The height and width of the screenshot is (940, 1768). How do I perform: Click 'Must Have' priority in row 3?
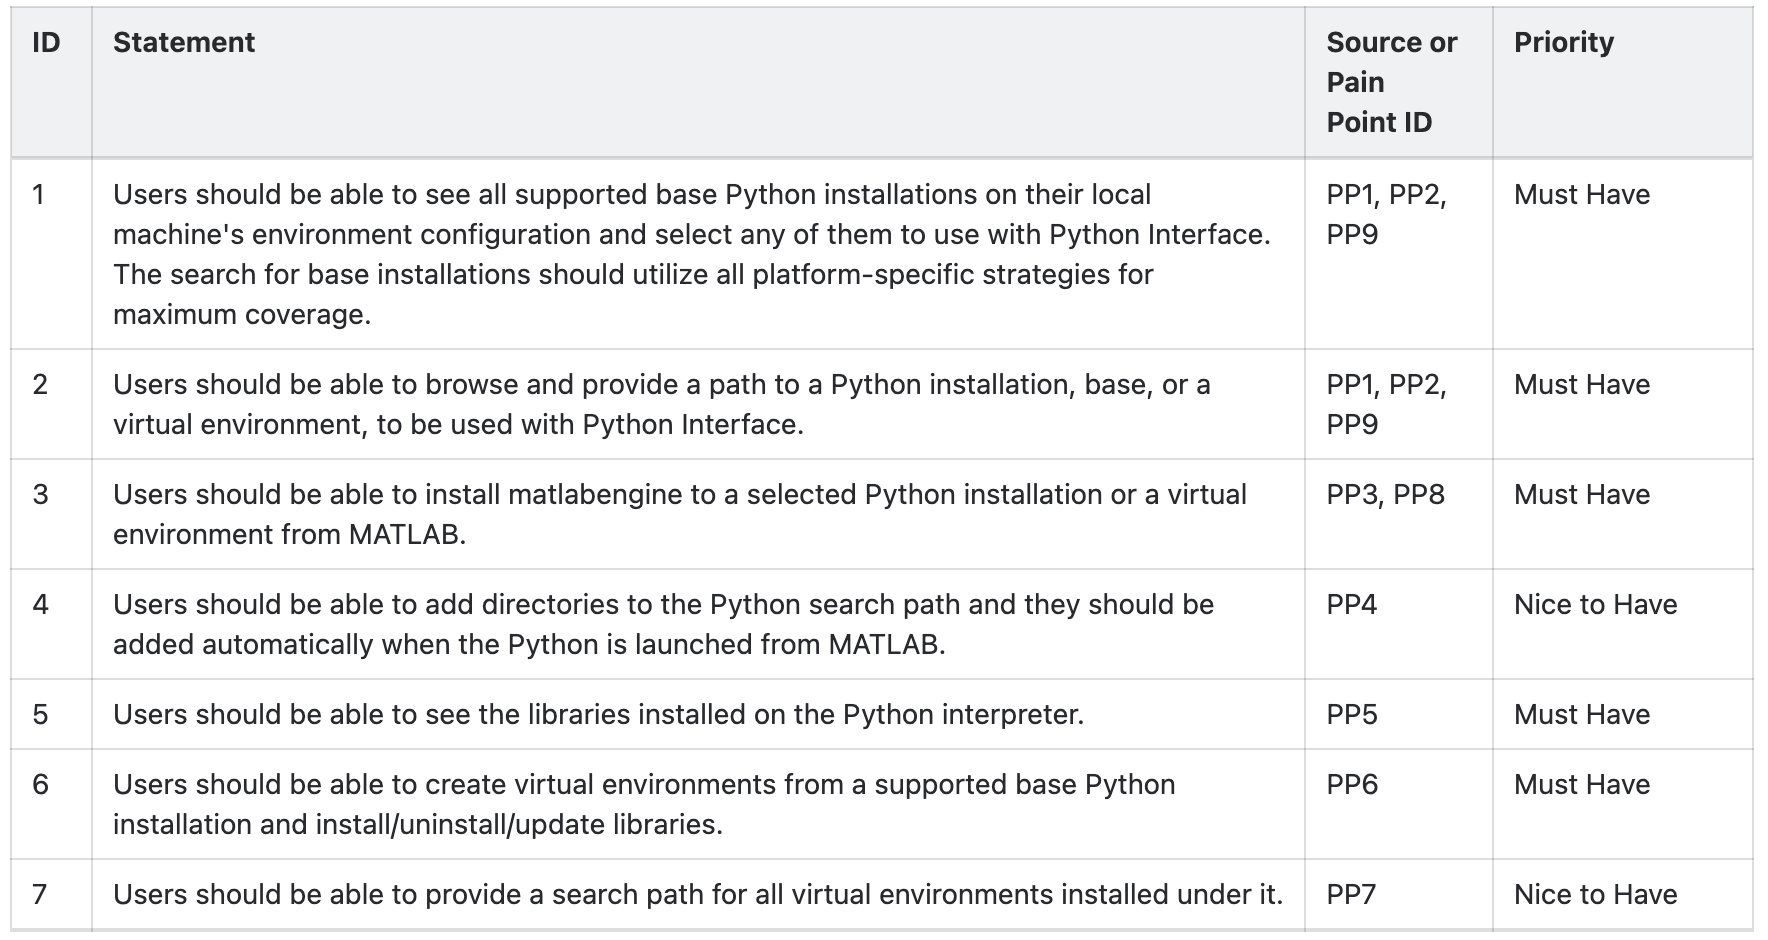1581,494
